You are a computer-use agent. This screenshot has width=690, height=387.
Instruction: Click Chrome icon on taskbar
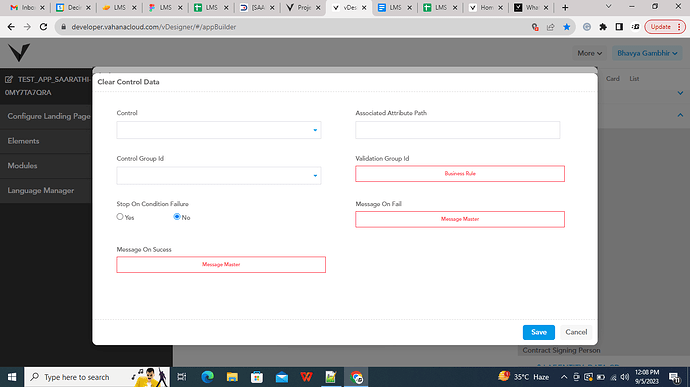[x=356, y=377]
